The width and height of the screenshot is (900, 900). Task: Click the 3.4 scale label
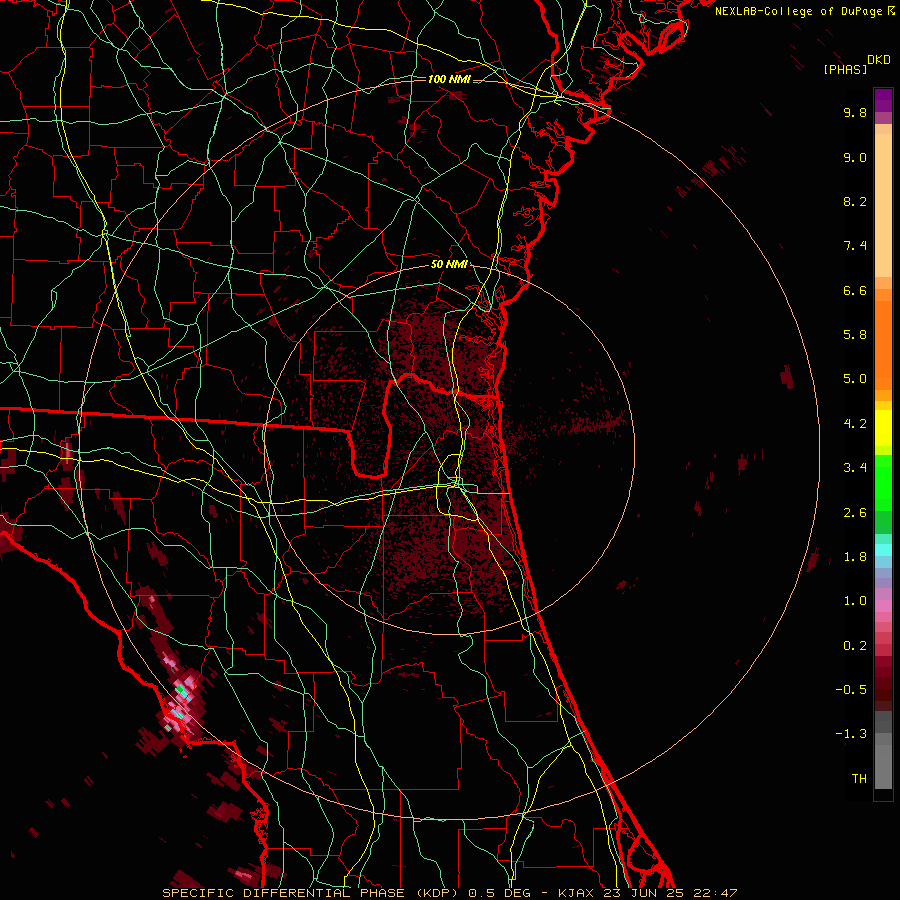click(855, 468)
